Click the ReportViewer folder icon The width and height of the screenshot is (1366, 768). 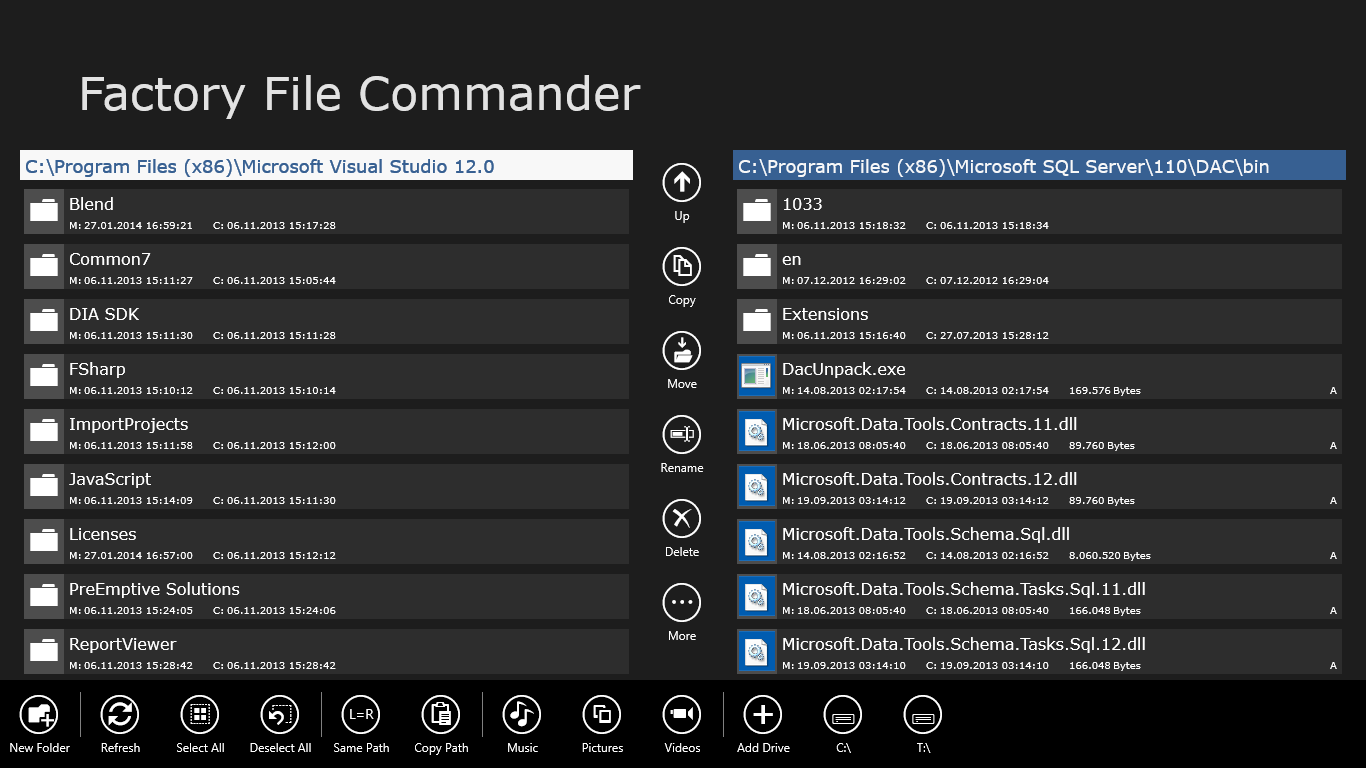(44, 651)
